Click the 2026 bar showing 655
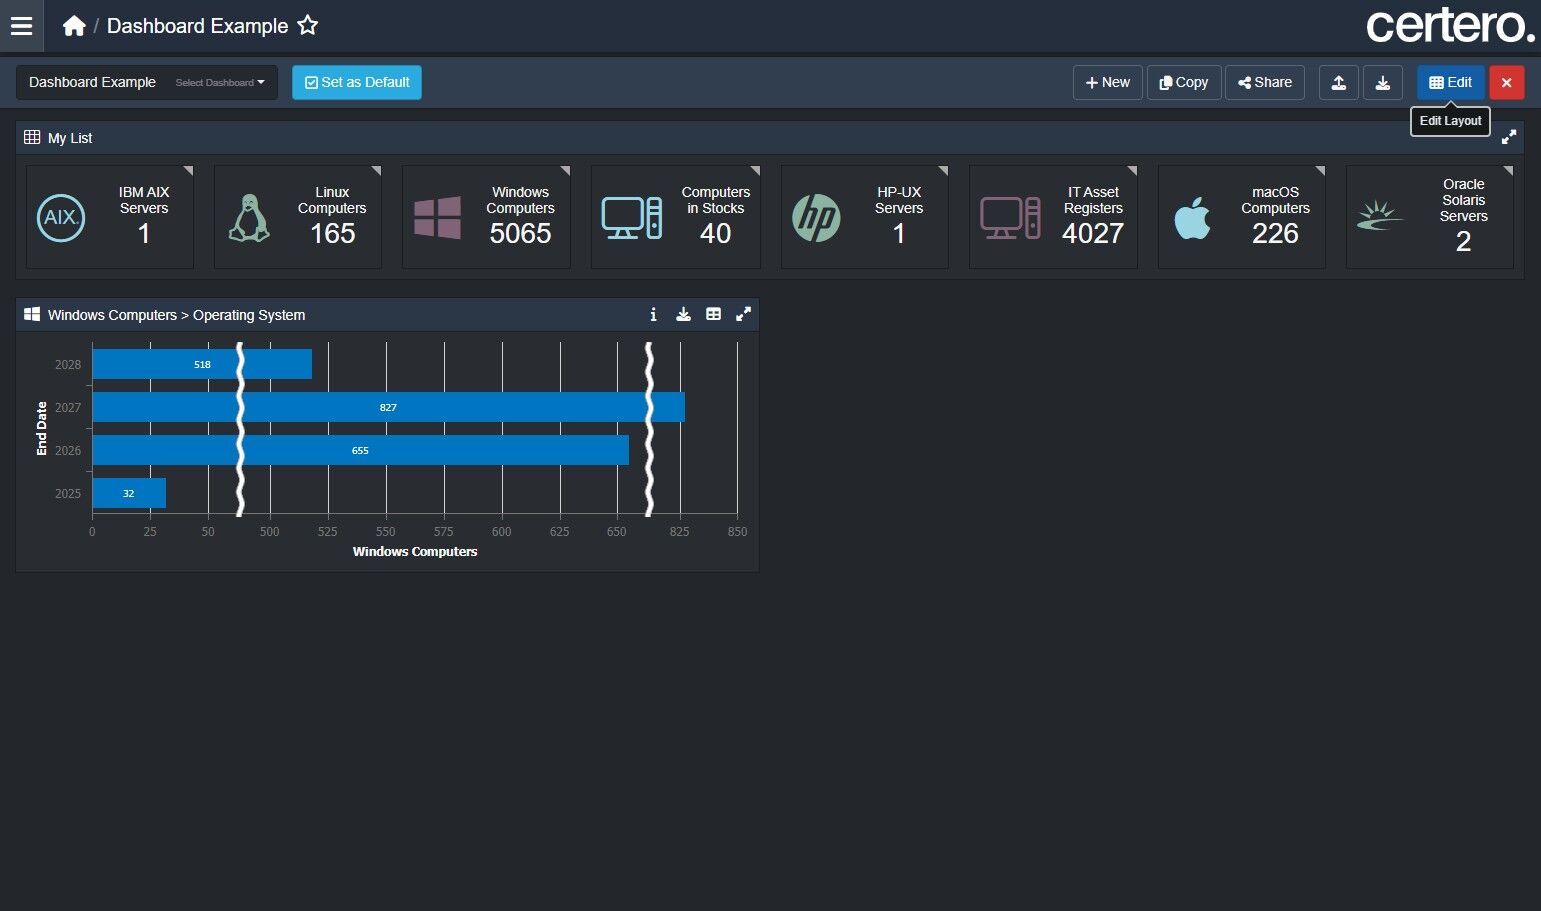 [x=360, y=450]
